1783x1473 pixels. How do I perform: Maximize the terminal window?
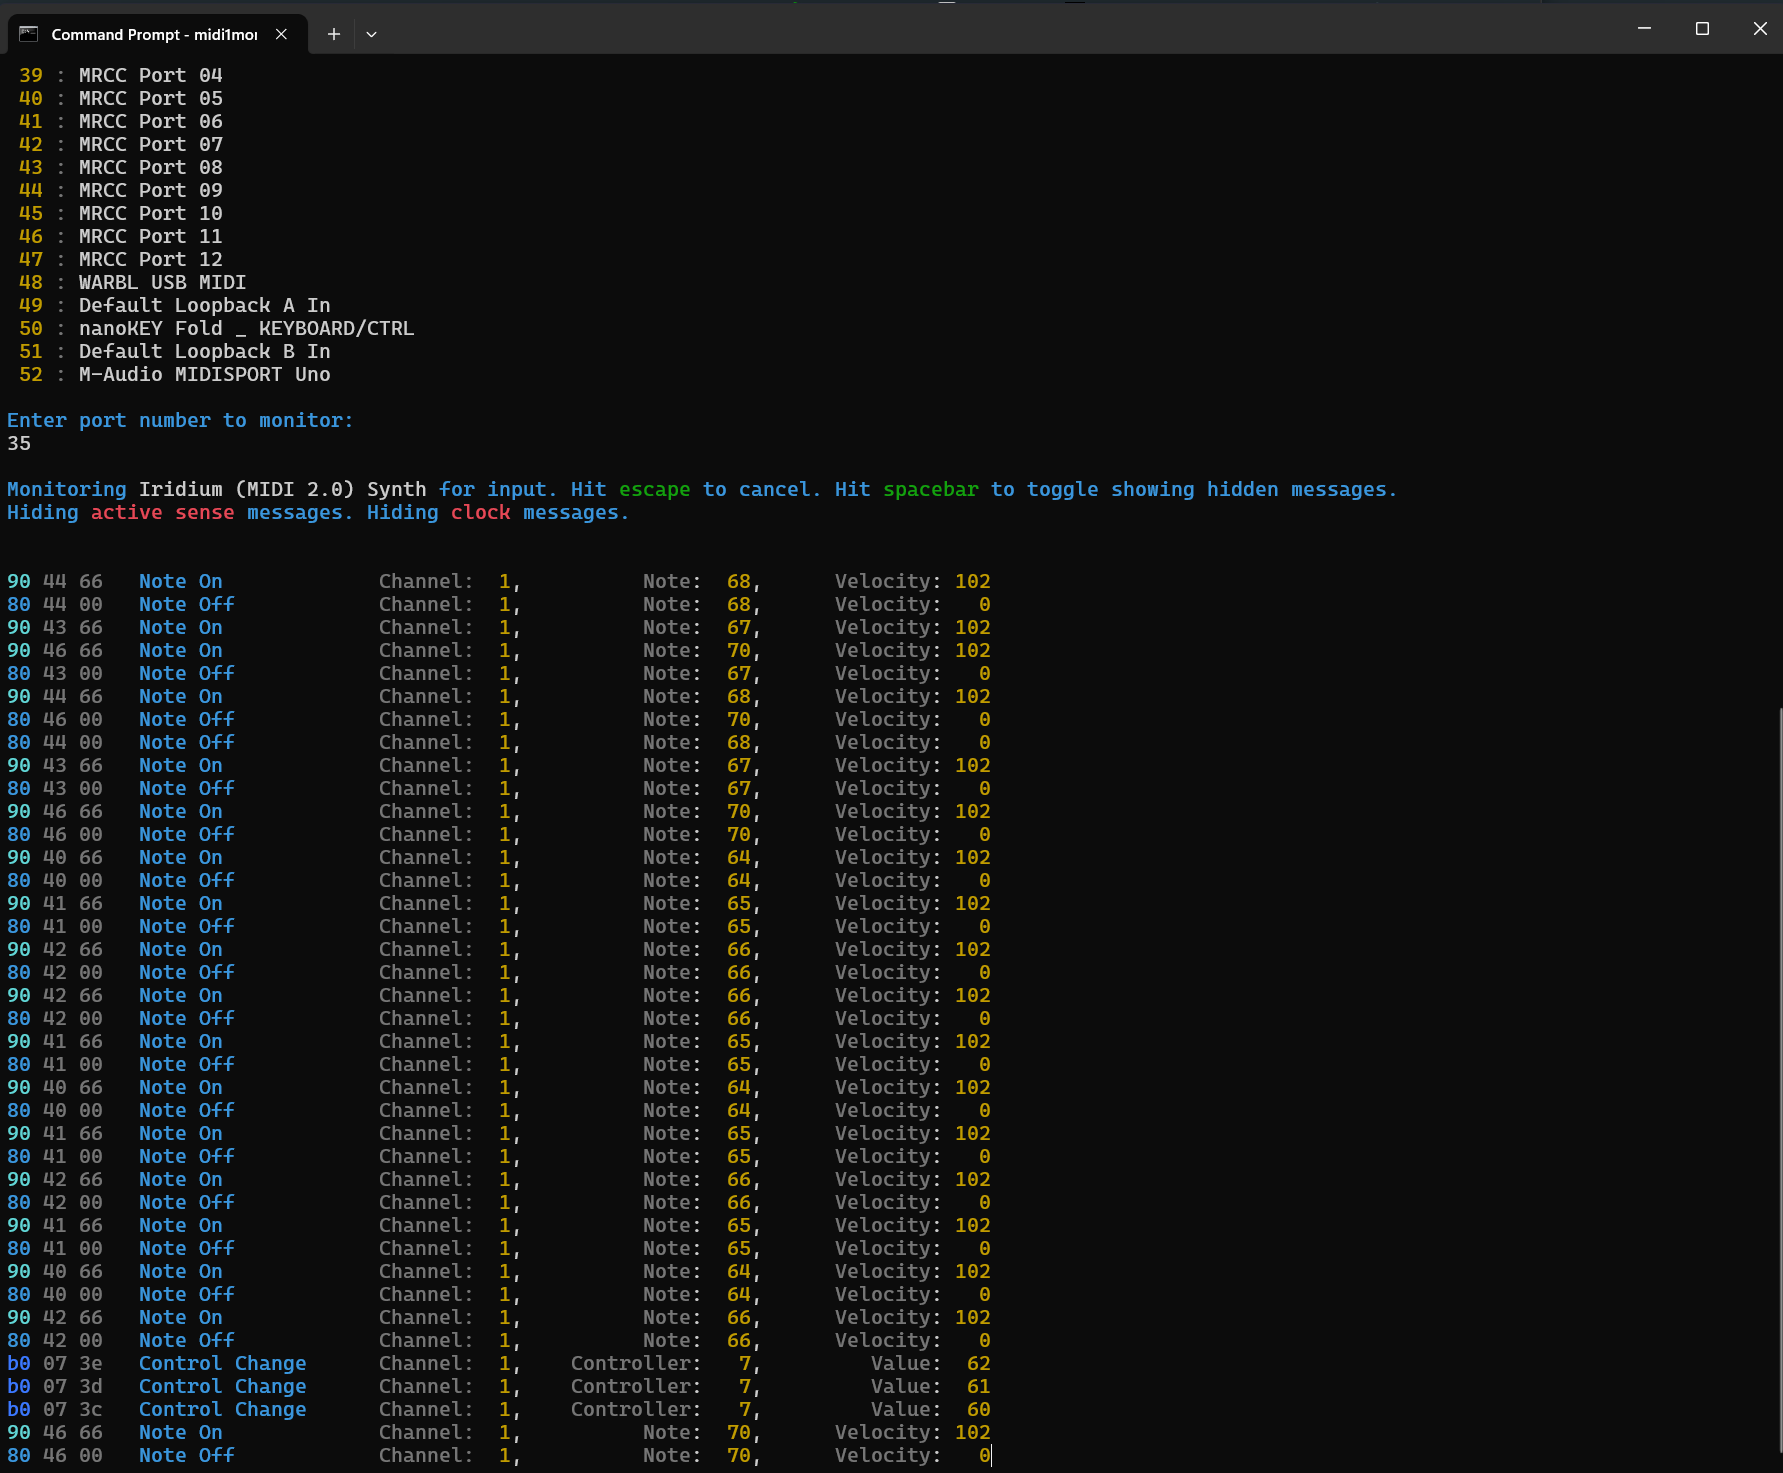[1702, 29]
